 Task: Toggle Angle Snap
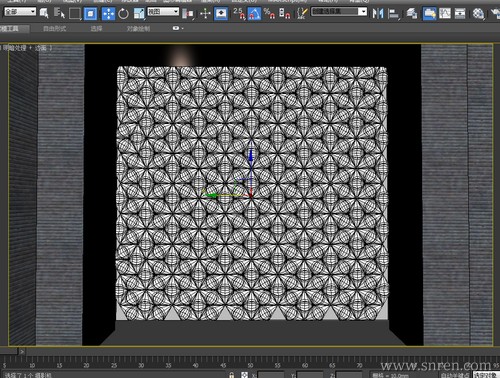point(254,14)
